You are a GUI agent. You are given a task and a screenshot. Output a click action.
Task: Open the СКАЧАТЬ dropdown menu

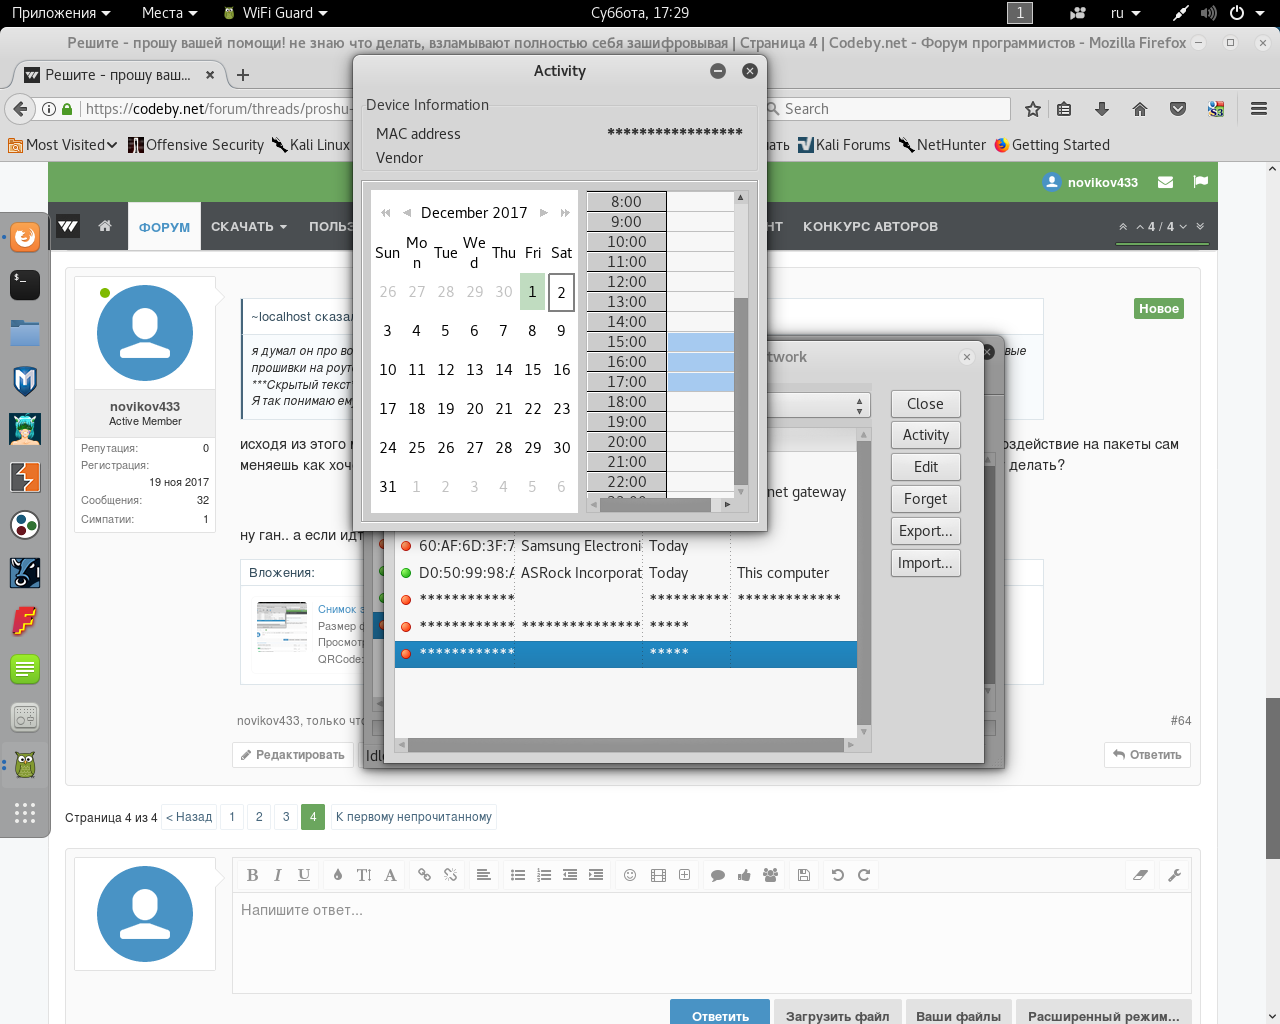point(248,227)
